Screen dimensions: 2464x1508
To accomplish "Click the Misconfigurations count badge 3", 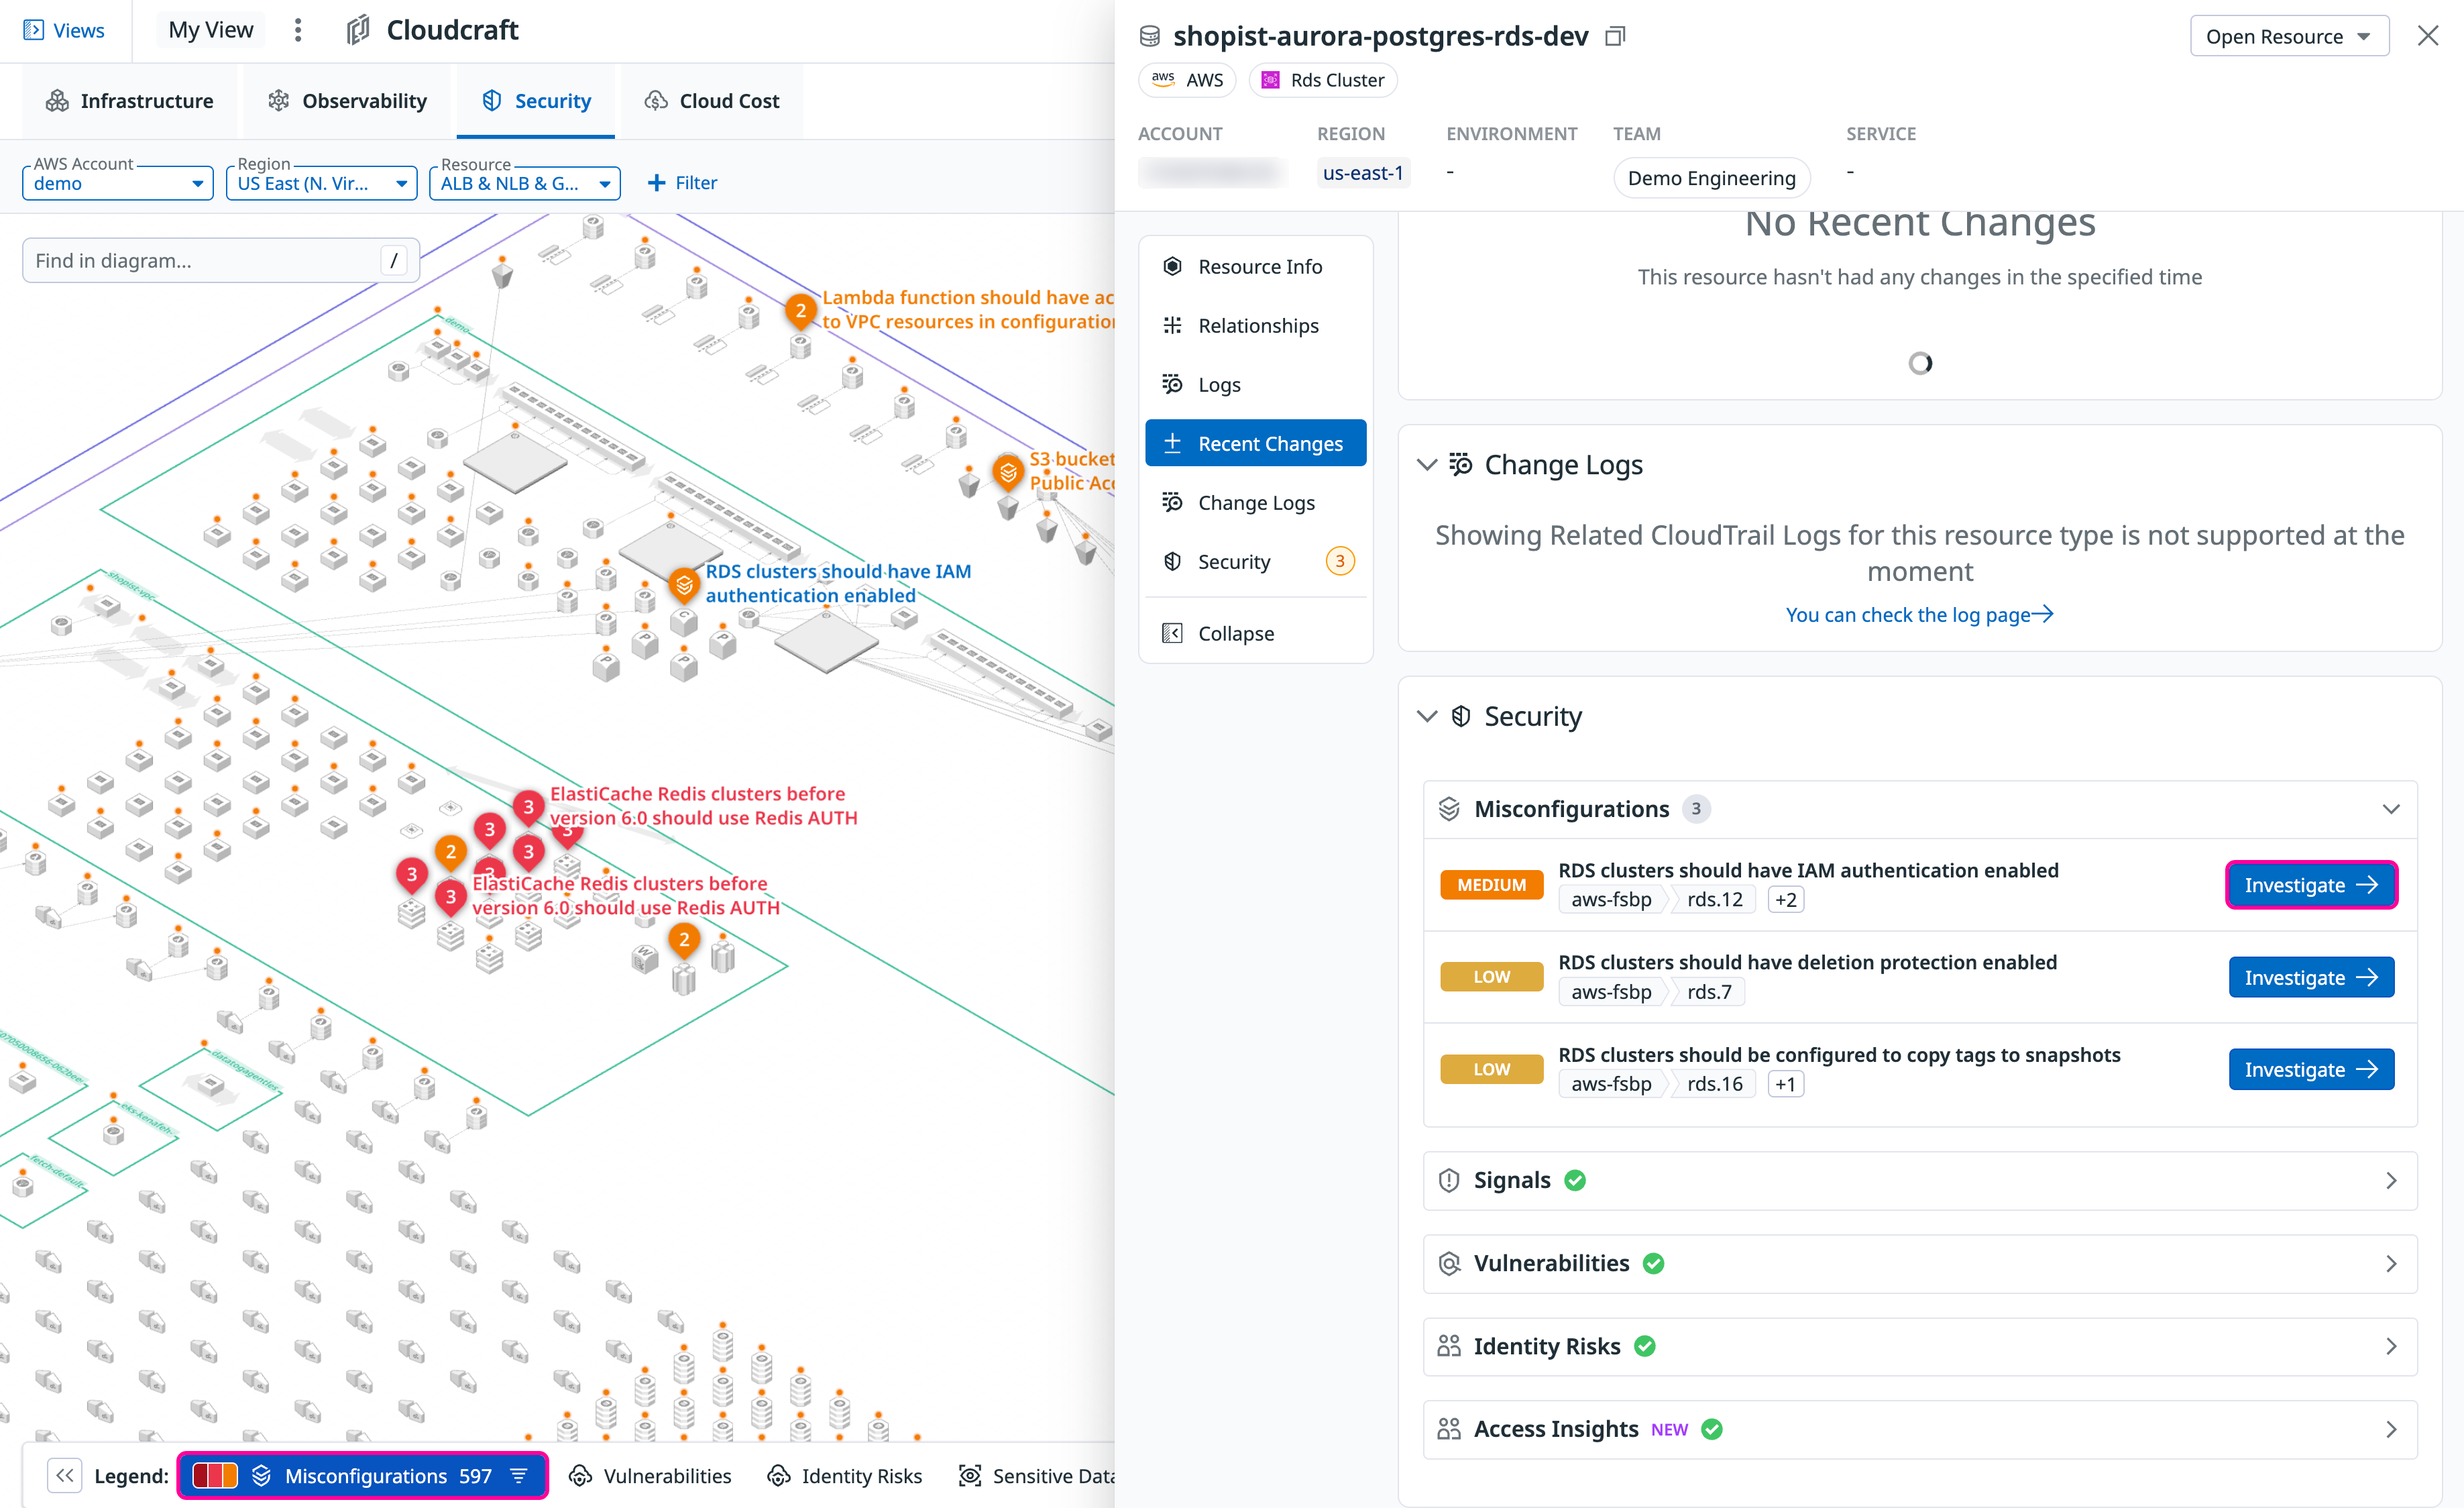I will [1696, 809].
